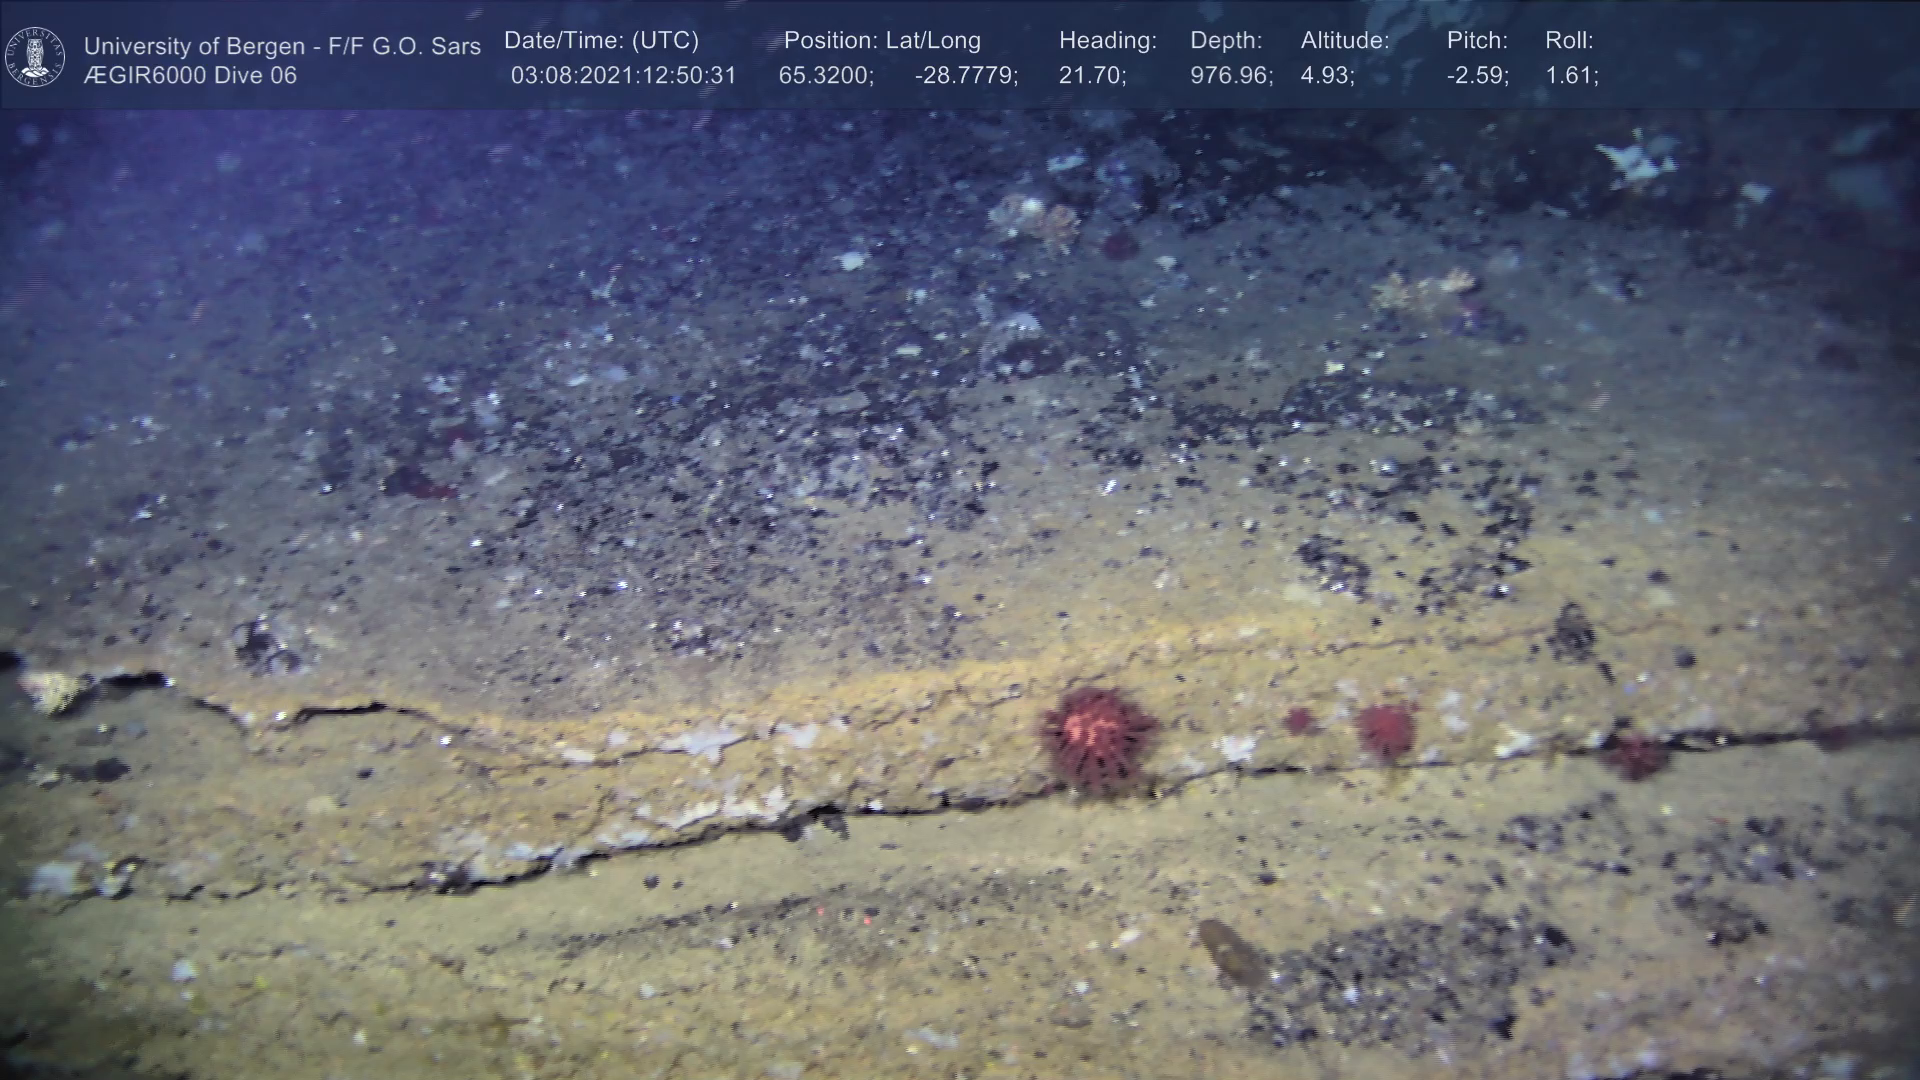Viewport: 1920px width, 1080px height.
Task: Click the altitude value 4.93
Action: coord(1327,76)
